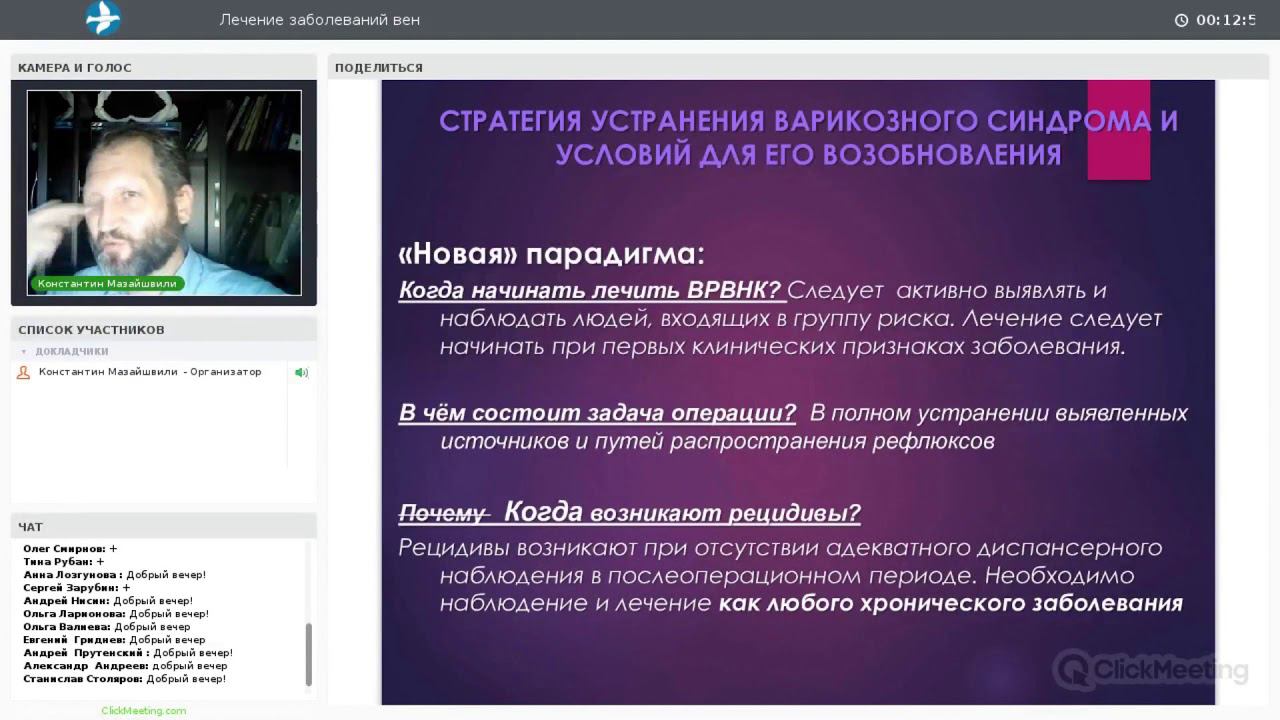Click chat message from Евгений Гриднев

(114, 640)
